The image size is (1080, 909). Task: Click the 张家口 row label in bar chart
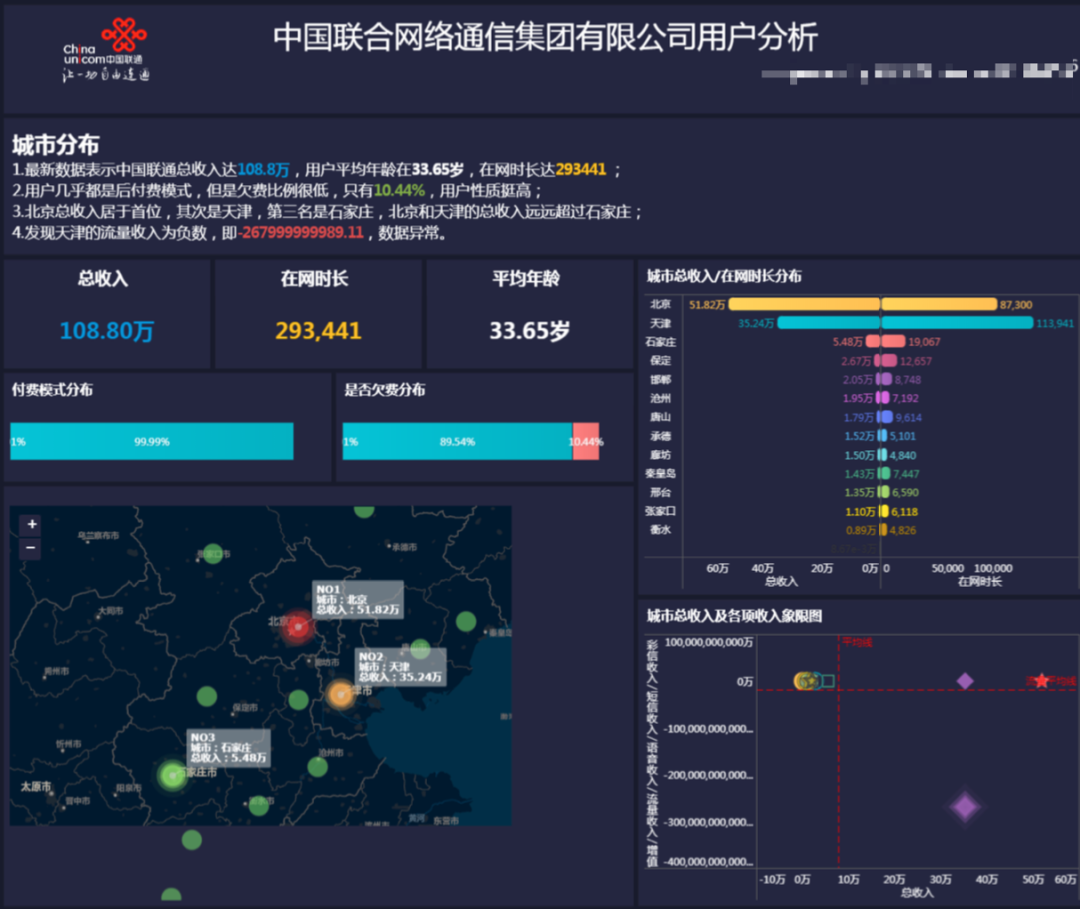660,511
